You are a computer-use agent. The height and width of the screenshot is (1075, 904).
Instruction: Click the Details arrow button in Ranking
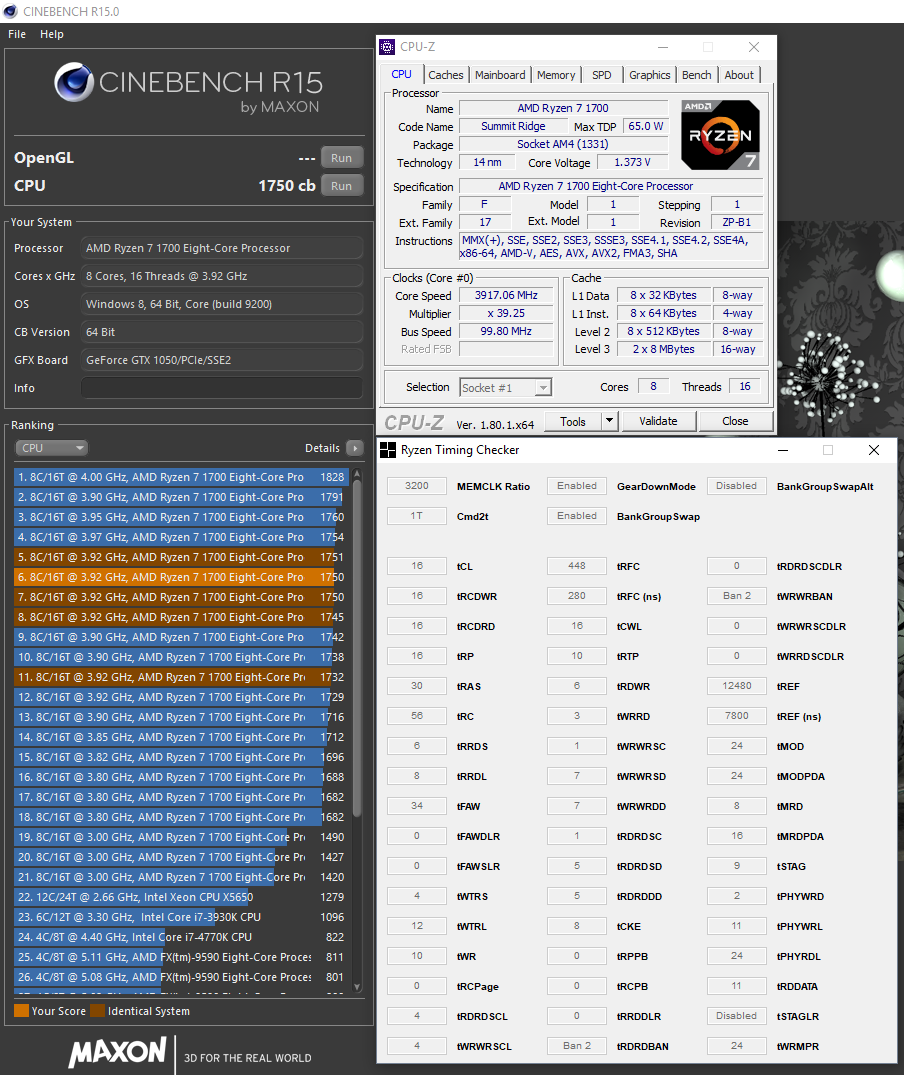(x=355, y=448)
